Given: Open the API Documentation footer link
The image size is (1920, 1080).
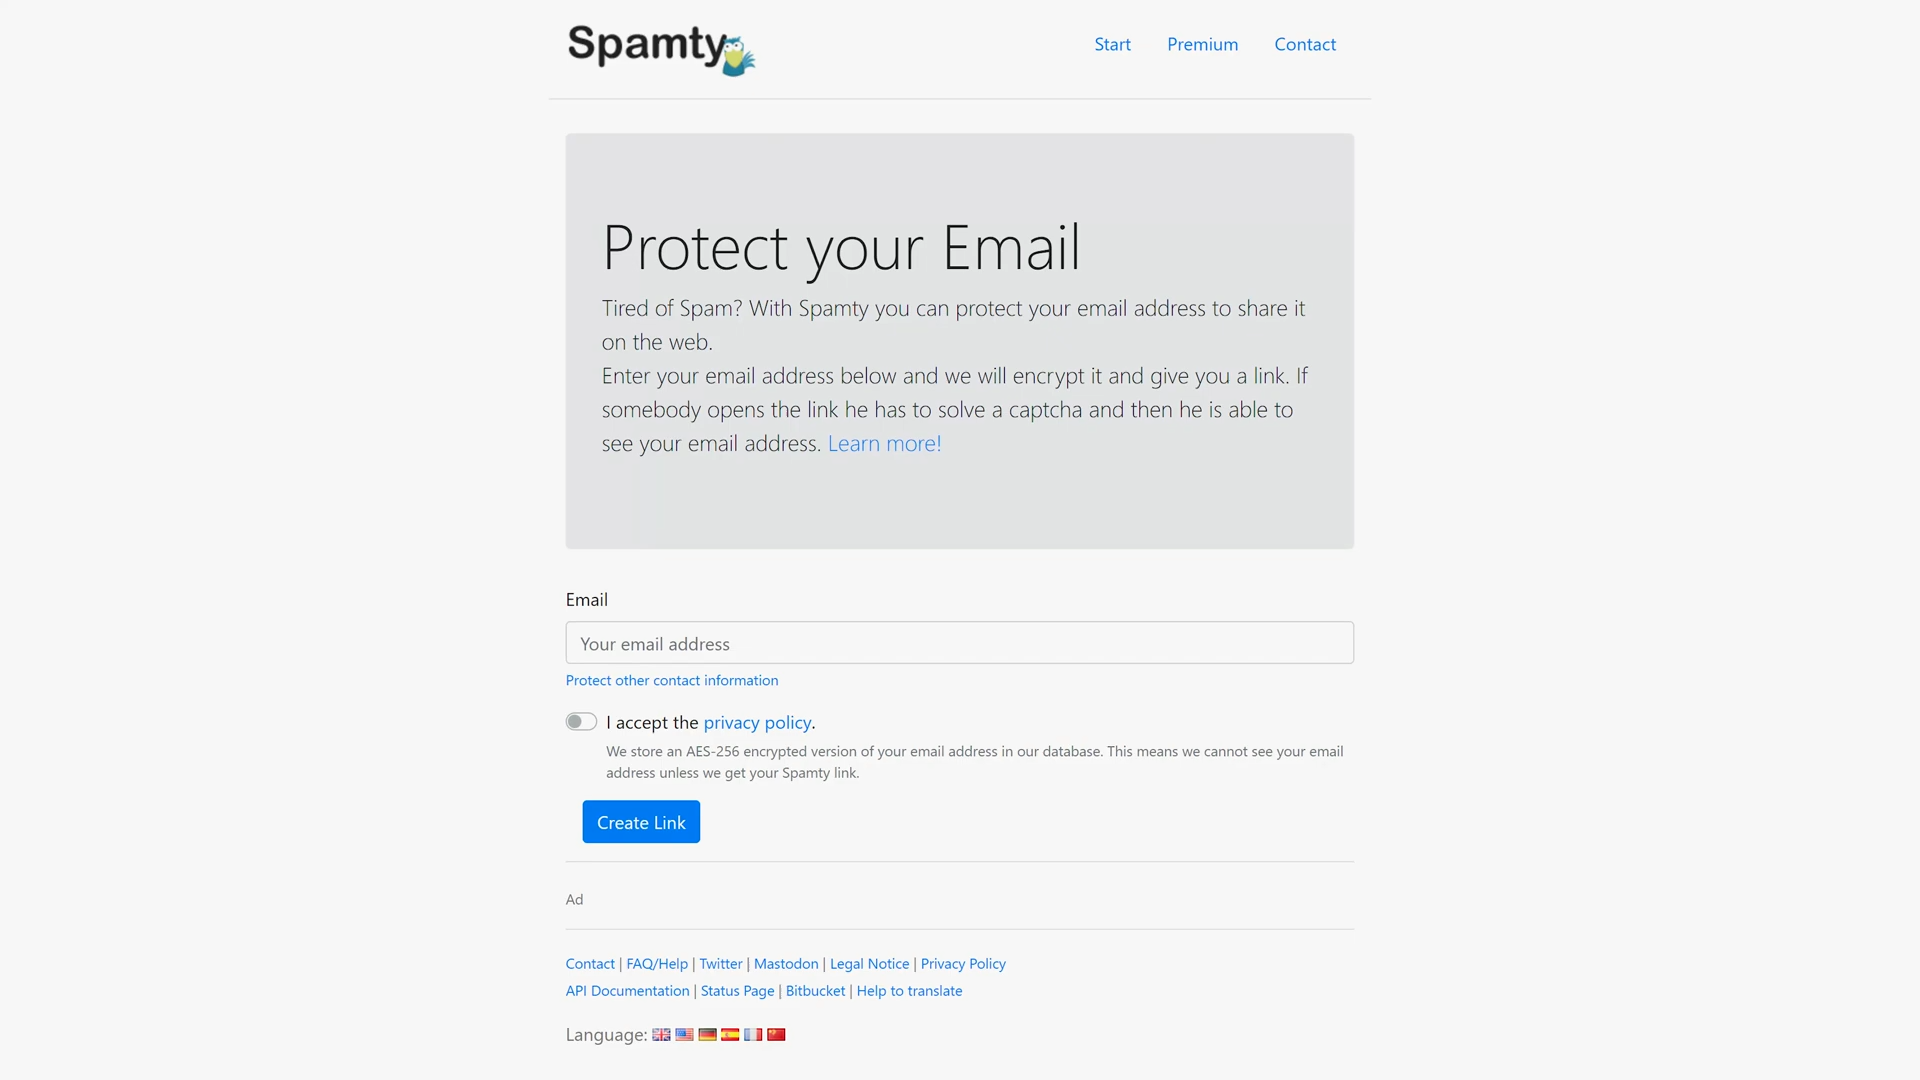Looking at the screenshot, I should point(627,991).
